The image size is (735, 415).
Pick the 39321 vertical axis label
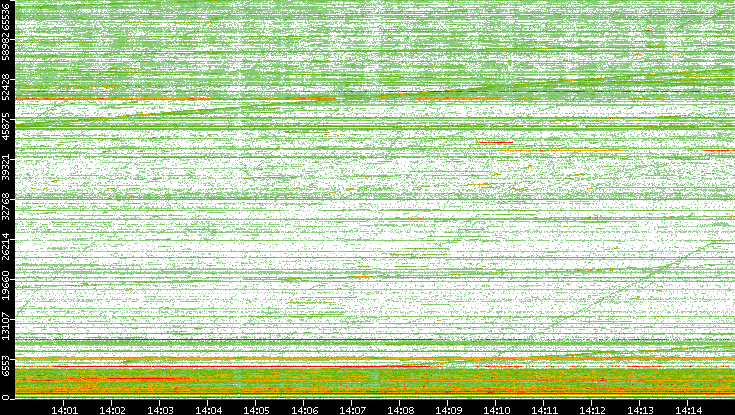(x=5, y=166)
